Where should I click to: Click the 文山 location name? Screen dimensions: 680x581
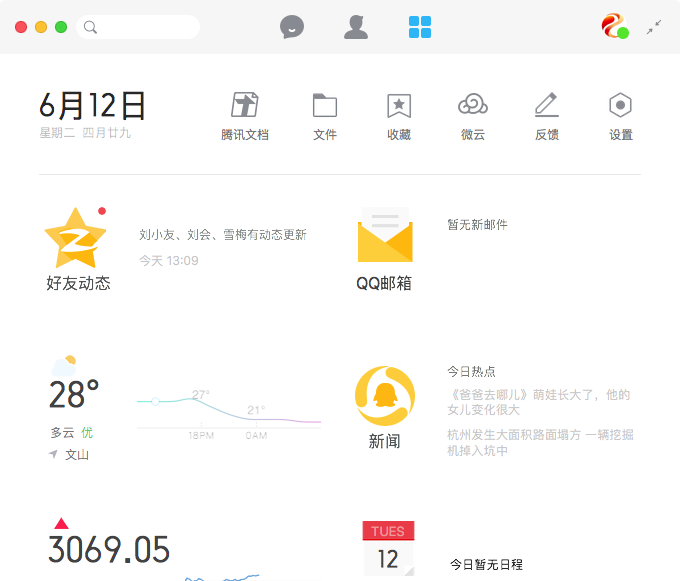coord(77,454)
